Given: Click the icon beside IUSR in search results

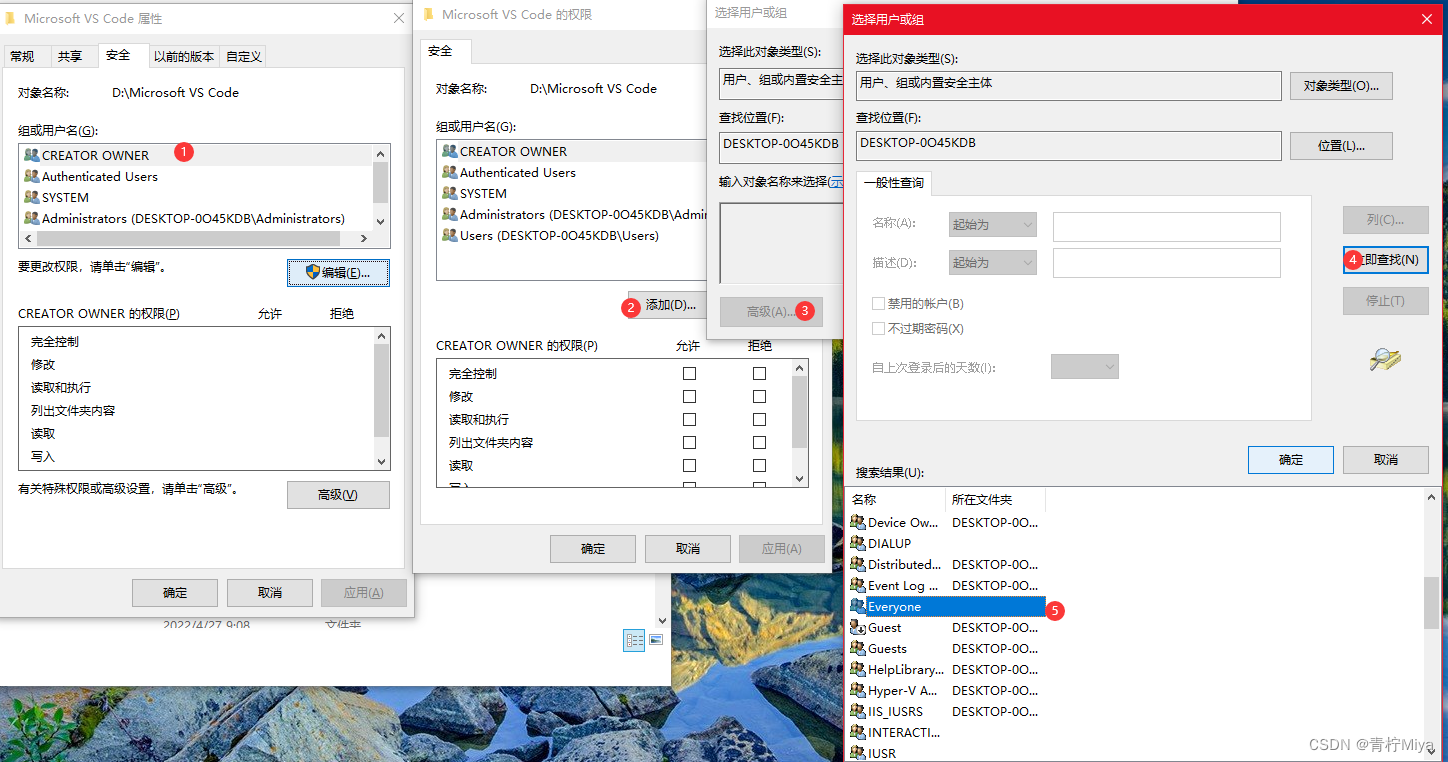Looking at the screenshot, I should coord(857,753).
